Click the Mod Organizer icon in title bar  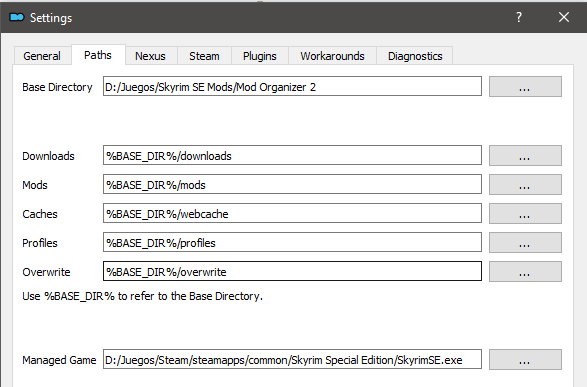17,17
